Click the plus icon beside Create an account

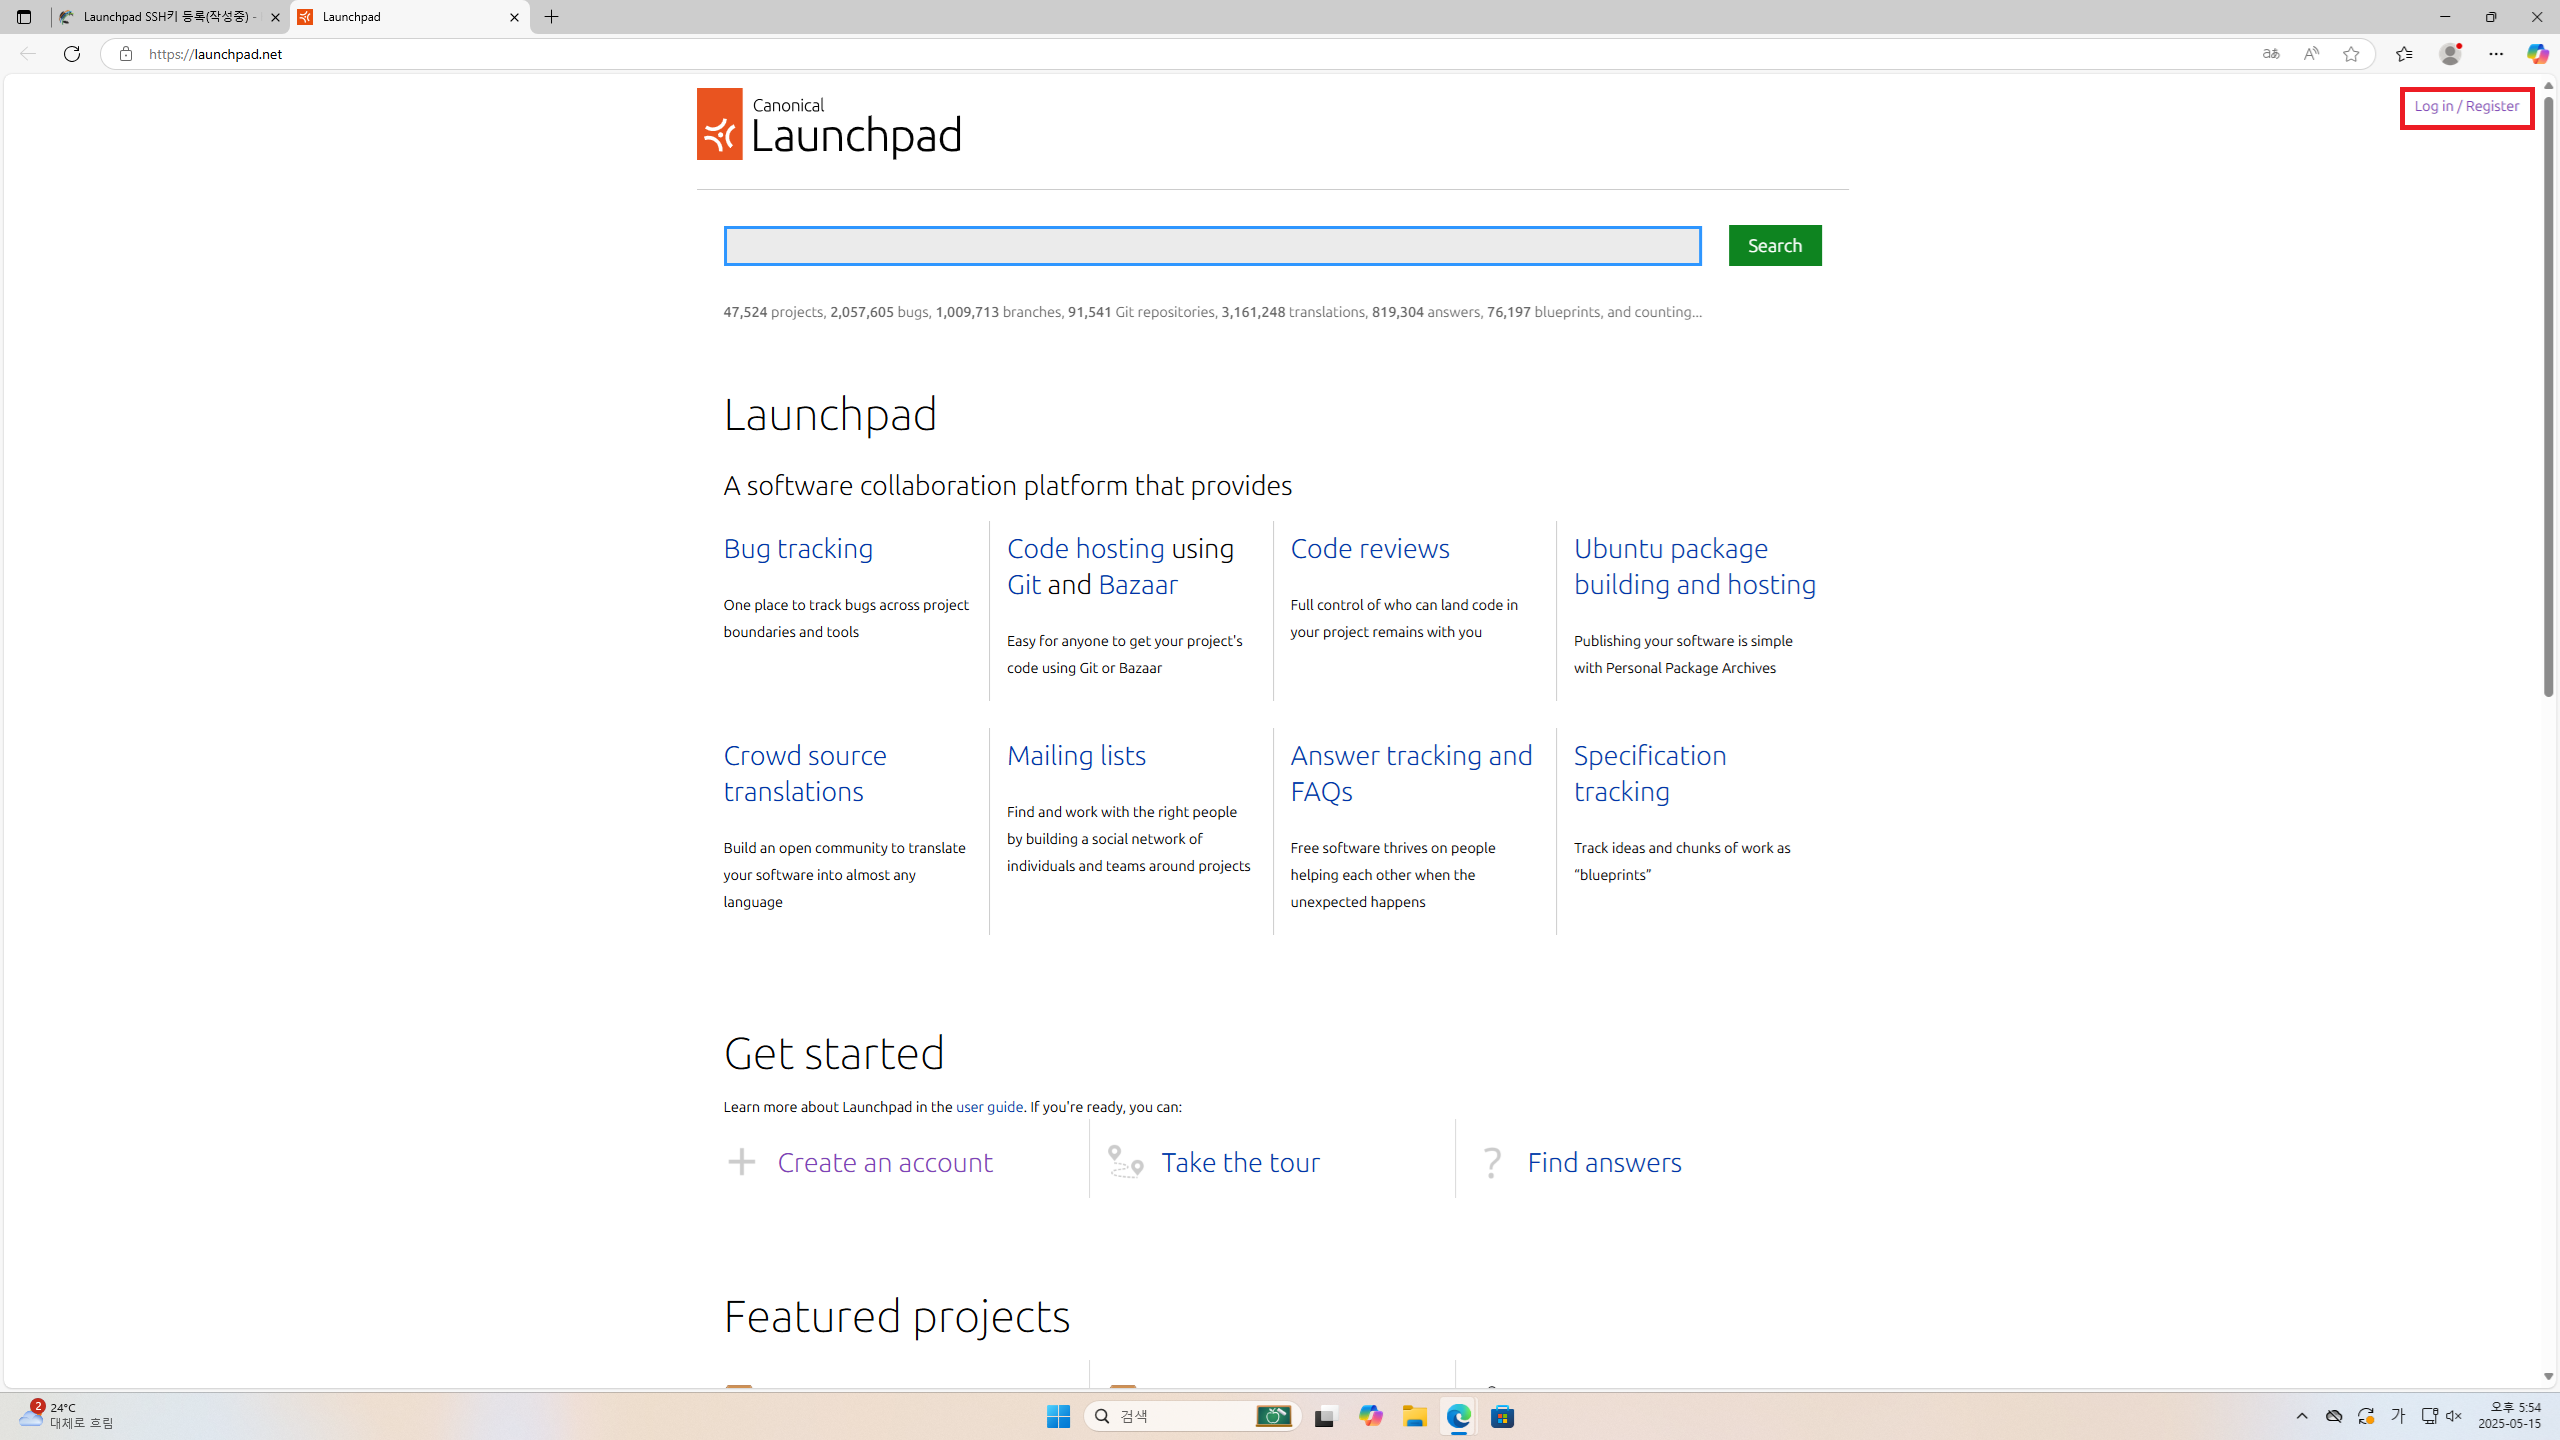click(741, 1162)
